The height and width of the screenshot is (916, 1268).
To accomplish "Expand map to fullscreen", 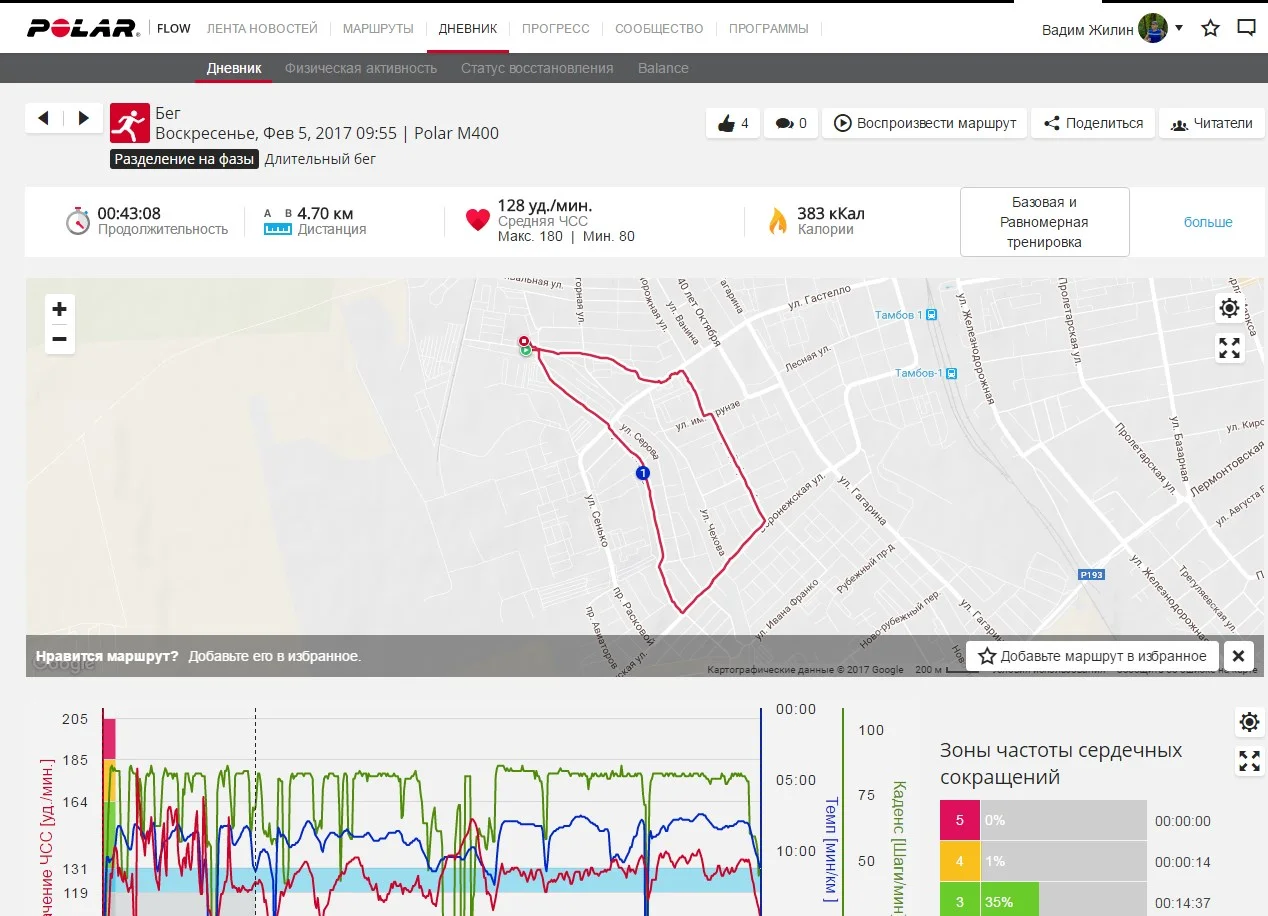I will click(1229, 348).
